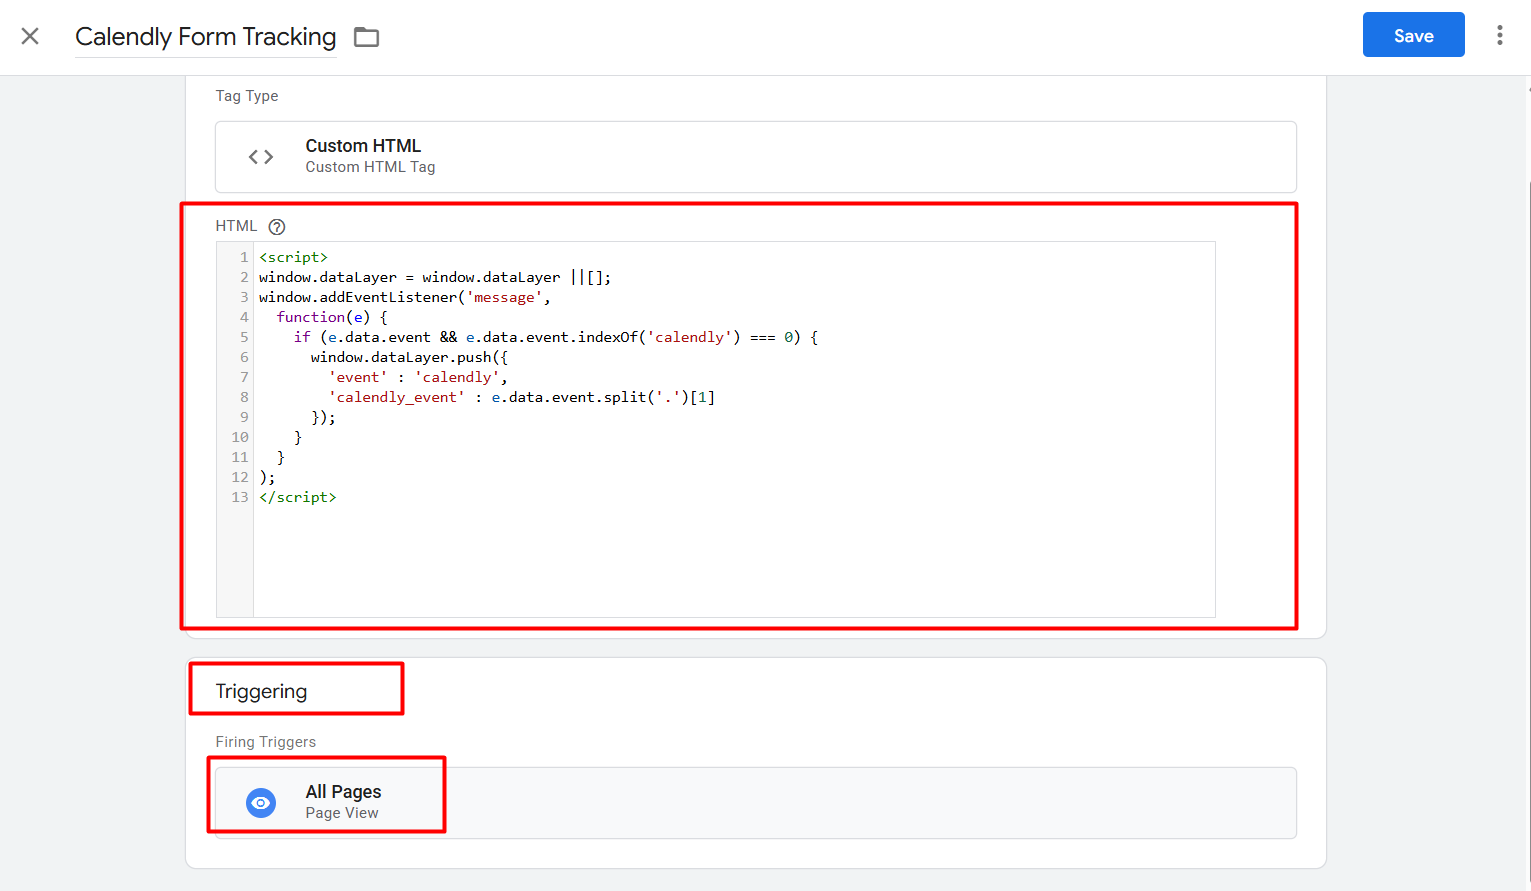Image resolution: width=1531 pixels, height=891 pixels.
Task: Place cursor on the closing script tag line
Action: pos(298,497)
